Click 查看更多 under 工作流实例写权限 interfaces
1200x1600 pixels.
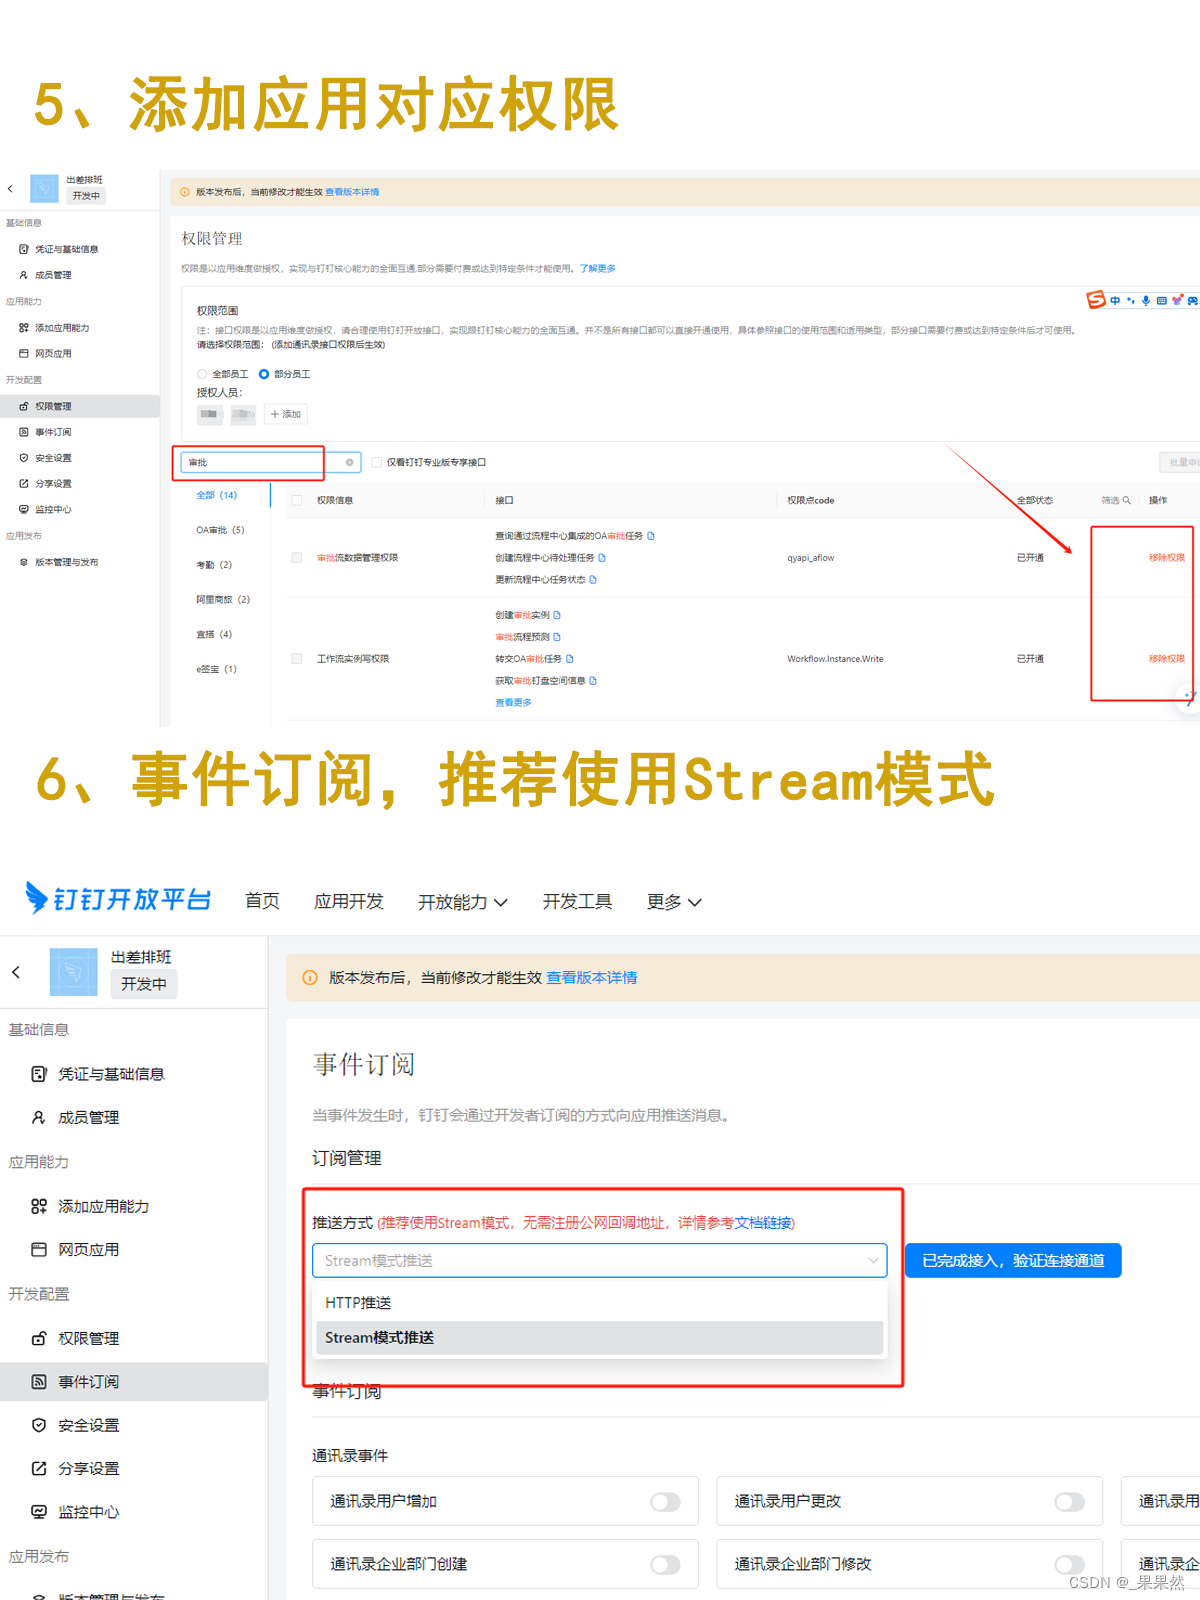(x=513, y=703)
